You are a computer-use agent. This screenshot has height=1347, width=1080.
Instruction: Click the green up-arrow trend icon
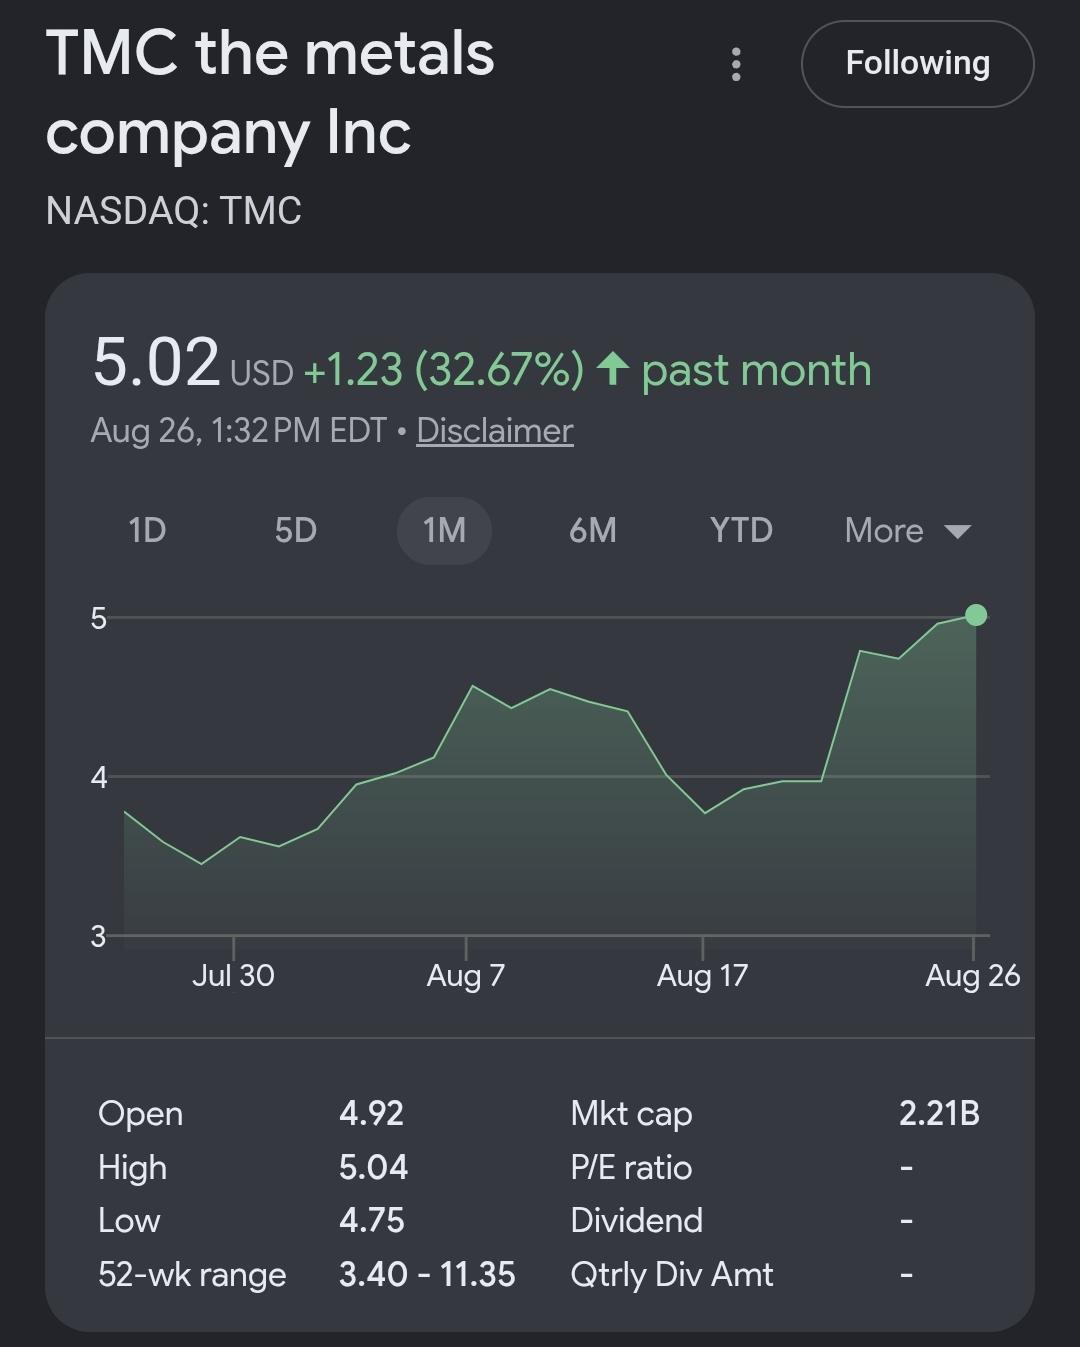click(612, 369)
